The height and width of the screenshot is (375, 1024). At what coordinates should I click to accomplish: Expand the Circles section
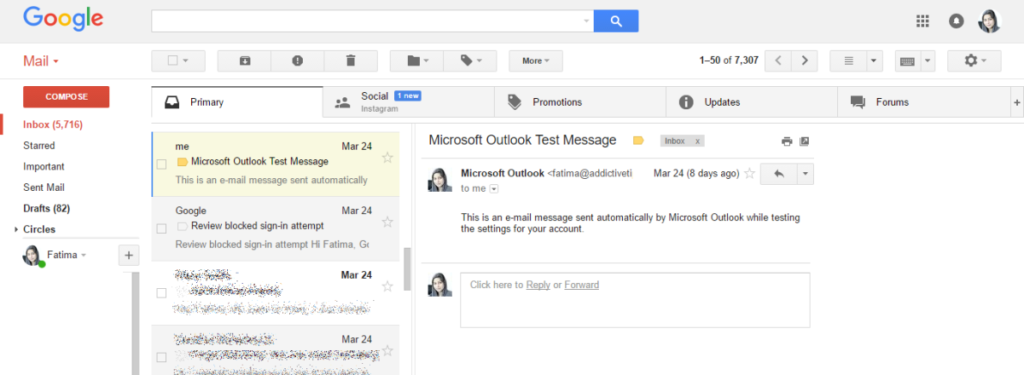pos(16,229)
